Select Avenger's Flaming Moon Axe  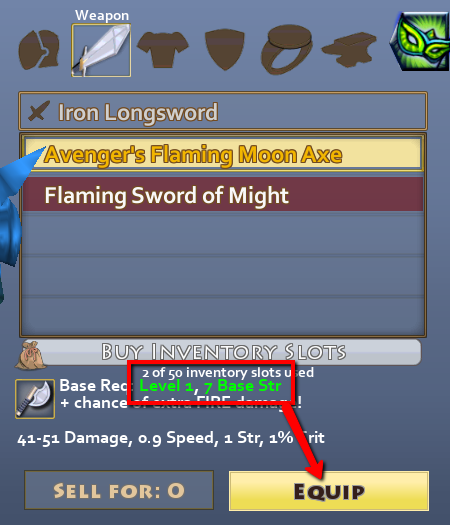223,155
